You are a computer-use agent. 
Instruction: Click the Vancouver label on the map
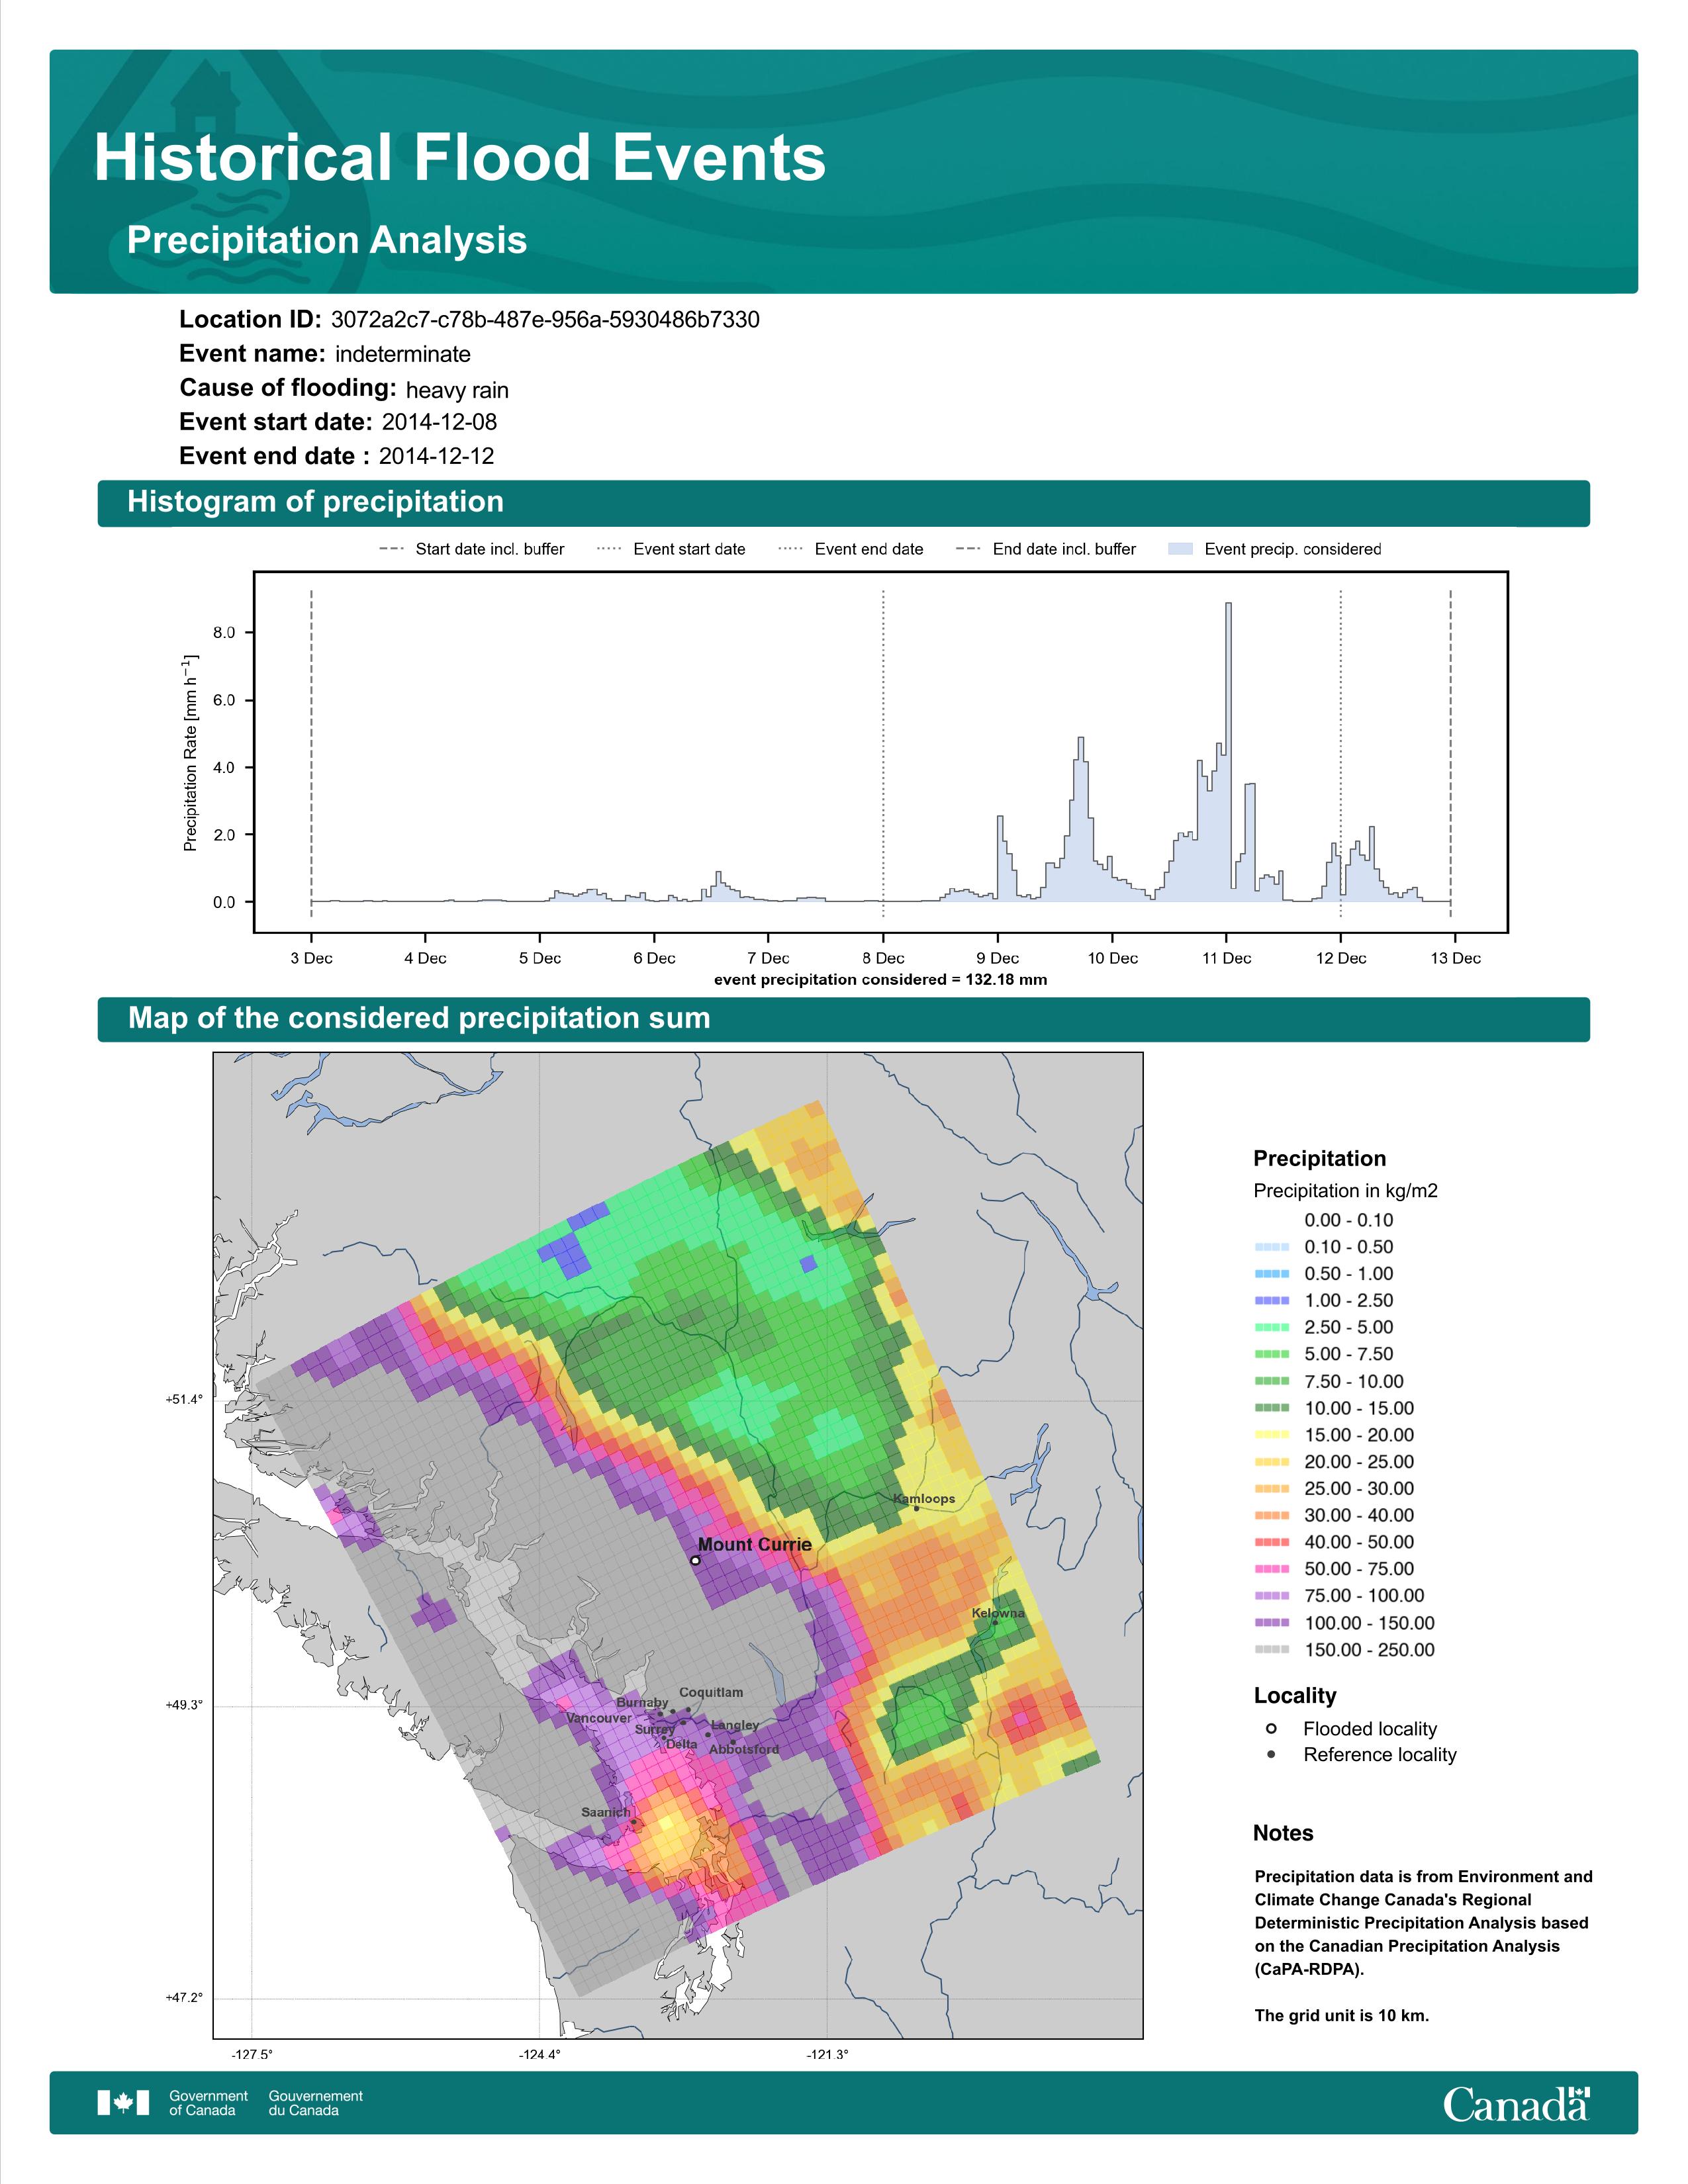(x=598, y=1718)
